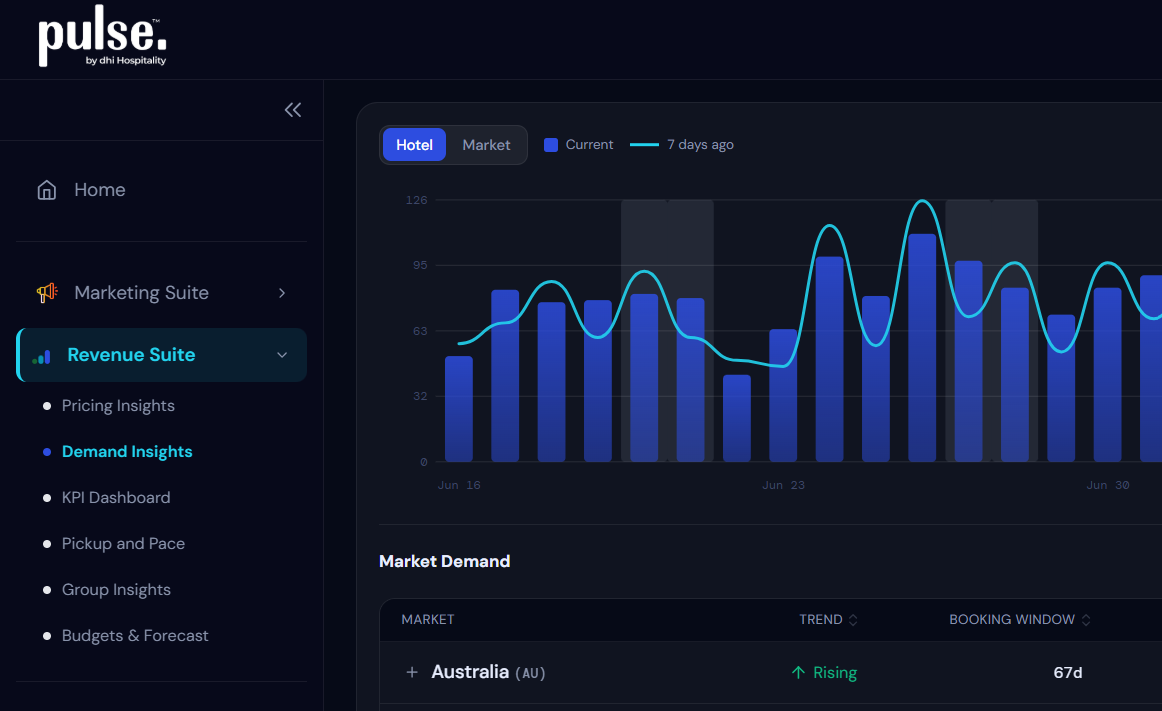Viewport: 1162px width, 711px height.
Task: Open KPI Dashboard
Action: point(116,497)
